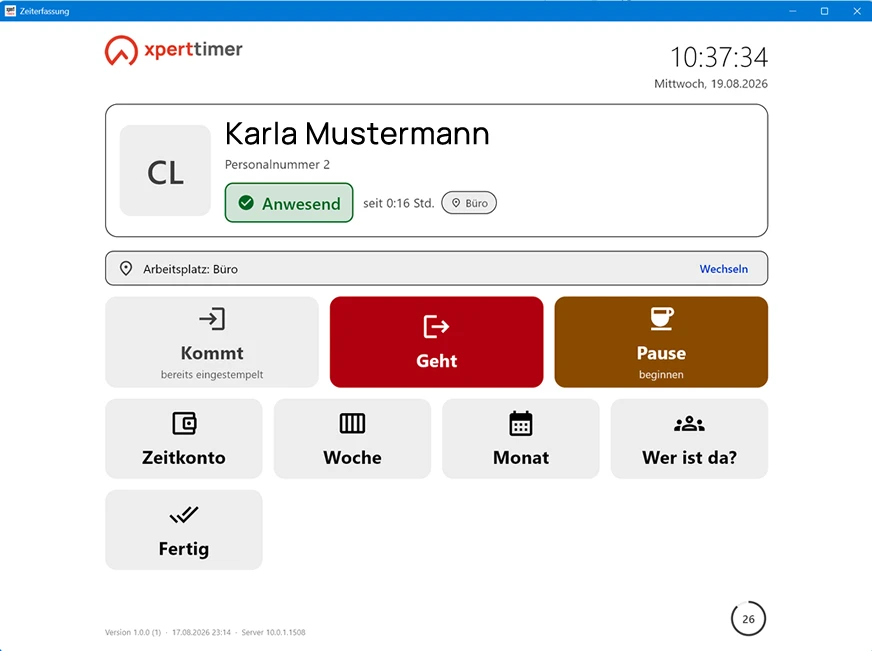Click the Wechseln link to change workplace
The height and width of the screenshot is (651, 872).
click(x=724, y=269)
